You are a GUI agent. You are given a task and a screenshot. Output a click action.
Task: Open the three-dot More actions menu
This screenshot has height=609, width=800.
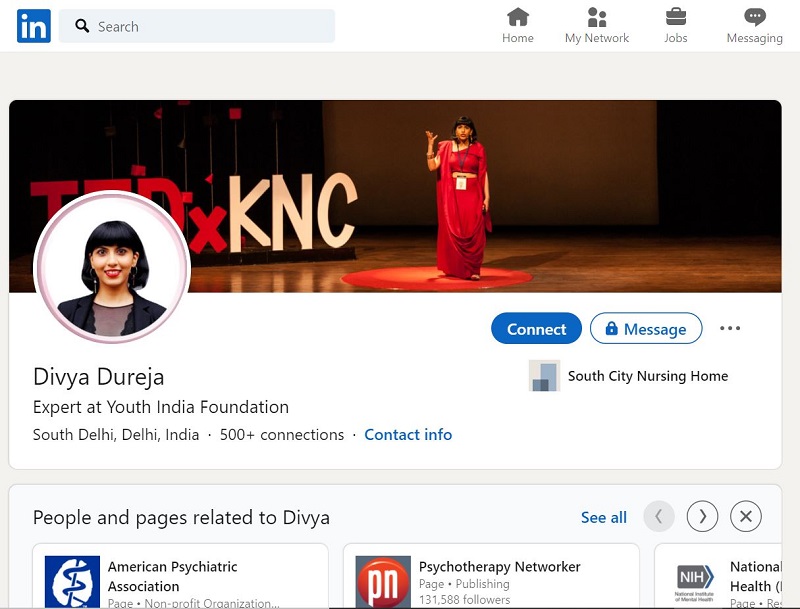click(x=730, y=328)
